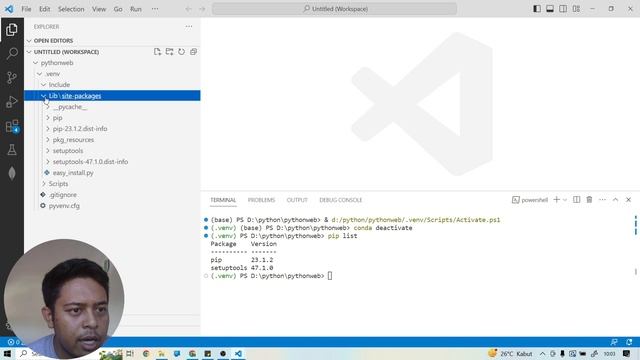Open the Go menu

tap(118, 9)
